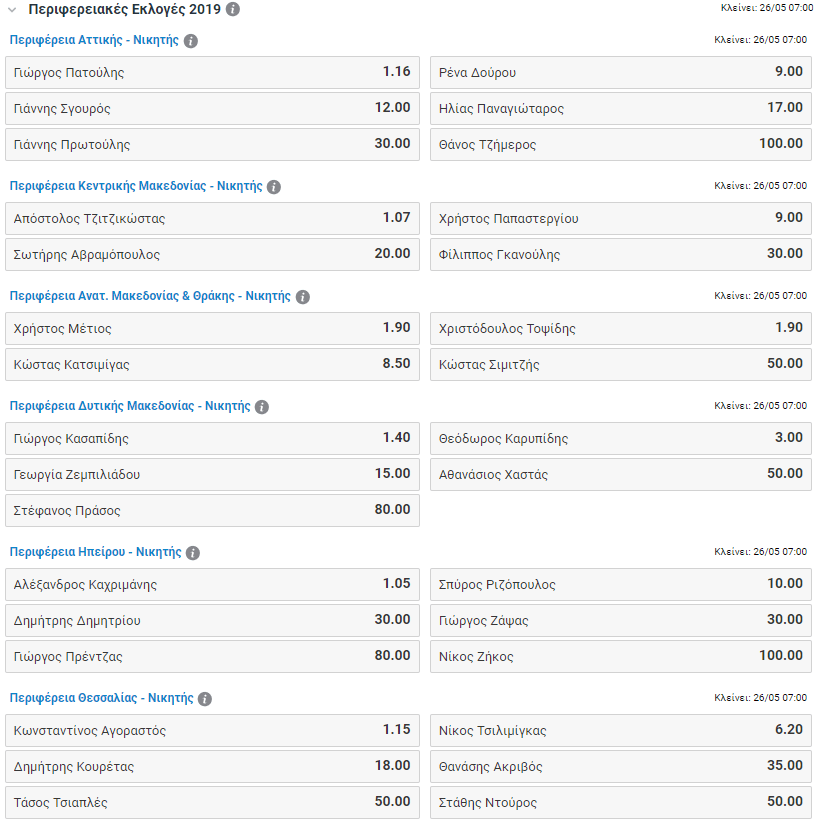Screen dimensions: 817x834
Task: Open the Περιφέρεια Αττικής - Νικητής market link
Action: click(x=94, y=41)
